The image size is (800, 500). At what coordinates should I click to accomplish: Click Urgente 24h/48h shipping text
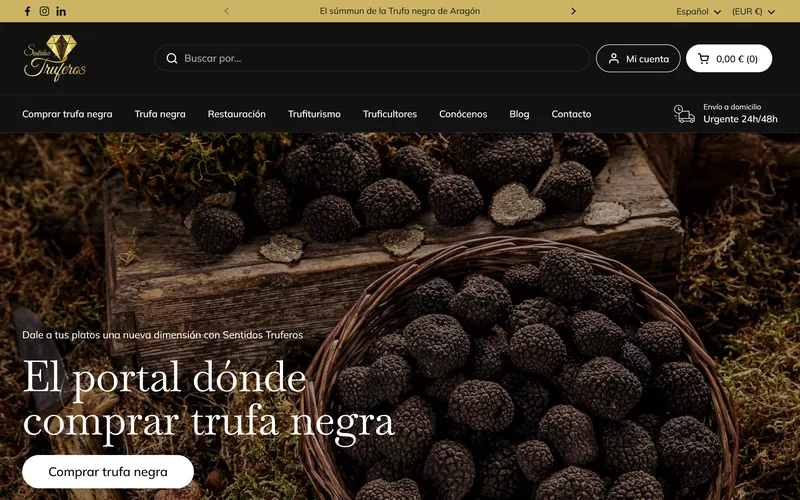[x=740, y=119]
